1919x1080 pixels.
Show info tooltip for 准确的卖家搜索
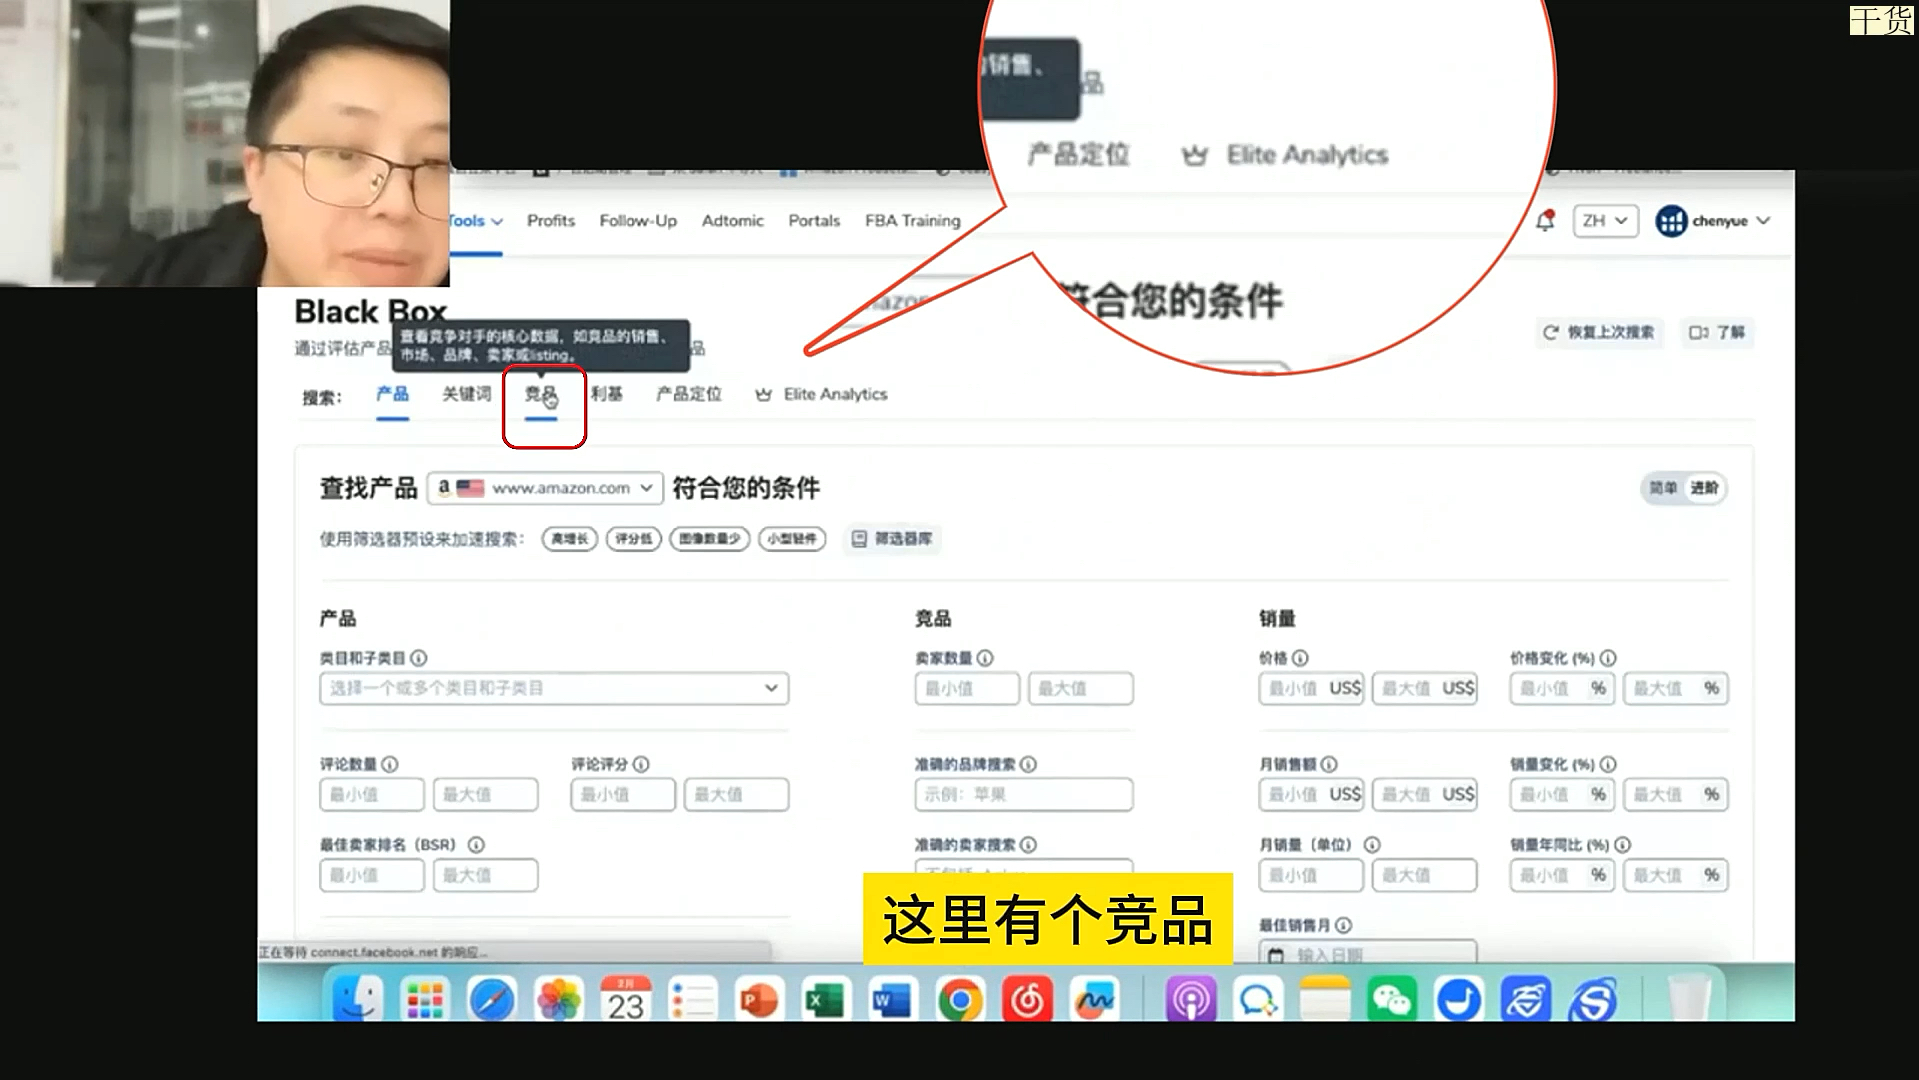pos(1028,845)
